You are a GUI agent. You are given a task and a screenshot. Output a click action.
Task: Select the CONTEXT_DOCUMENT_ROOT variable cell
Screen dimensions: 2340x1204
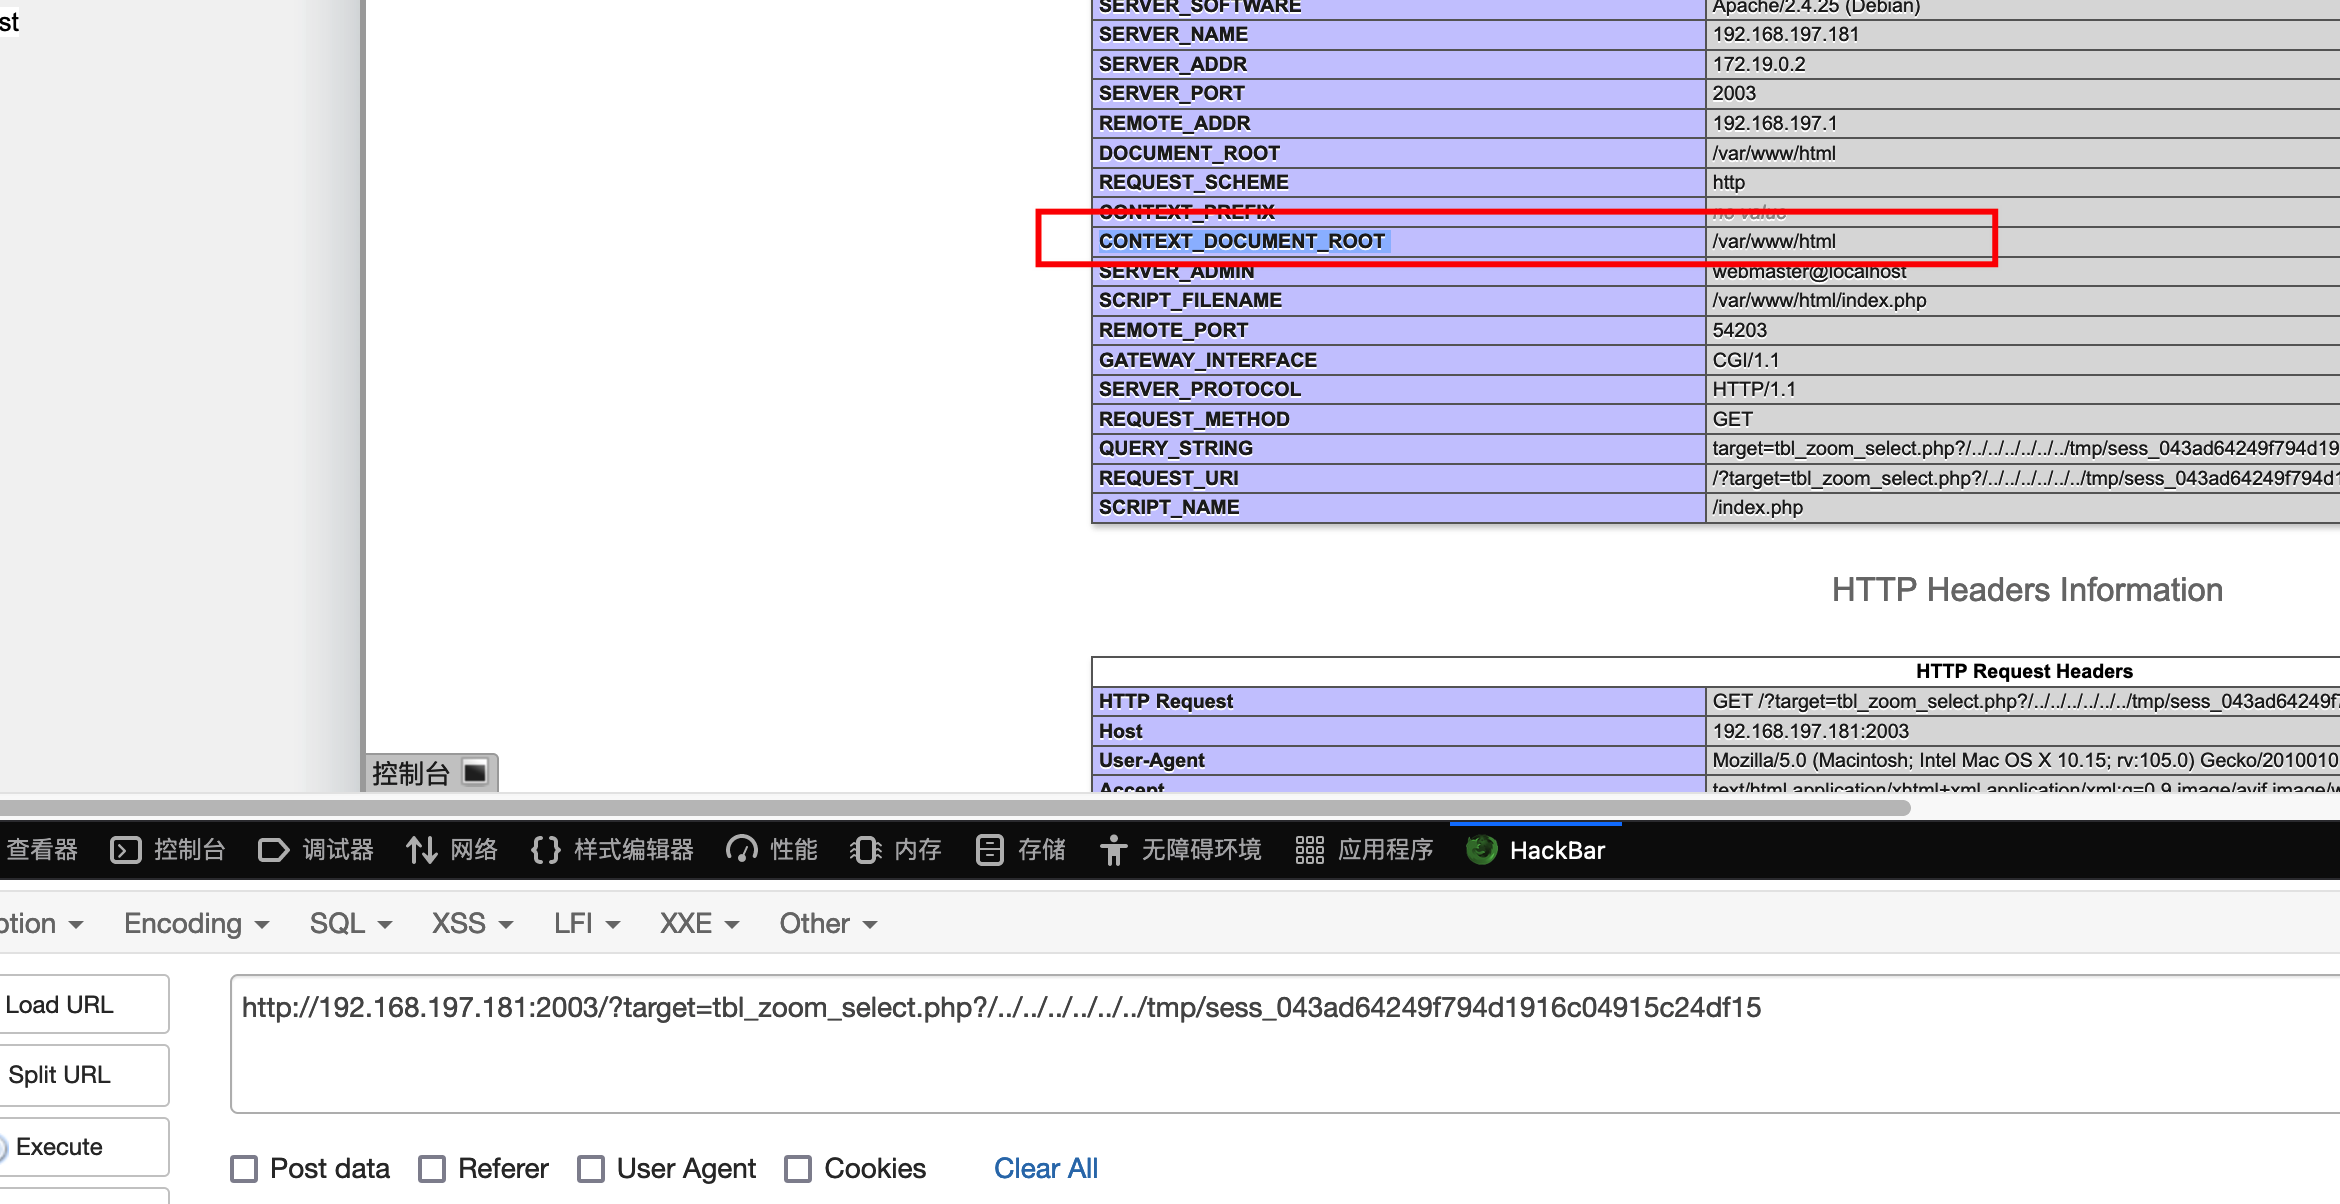coord(1398,241)
